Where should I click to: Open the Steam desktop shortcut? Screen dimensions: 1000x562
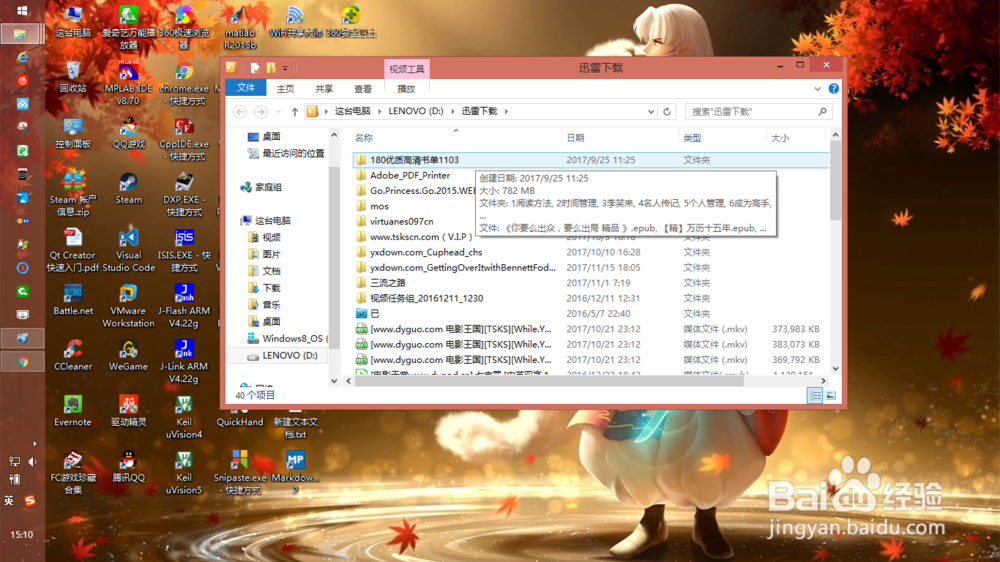(x=128, y=188)
